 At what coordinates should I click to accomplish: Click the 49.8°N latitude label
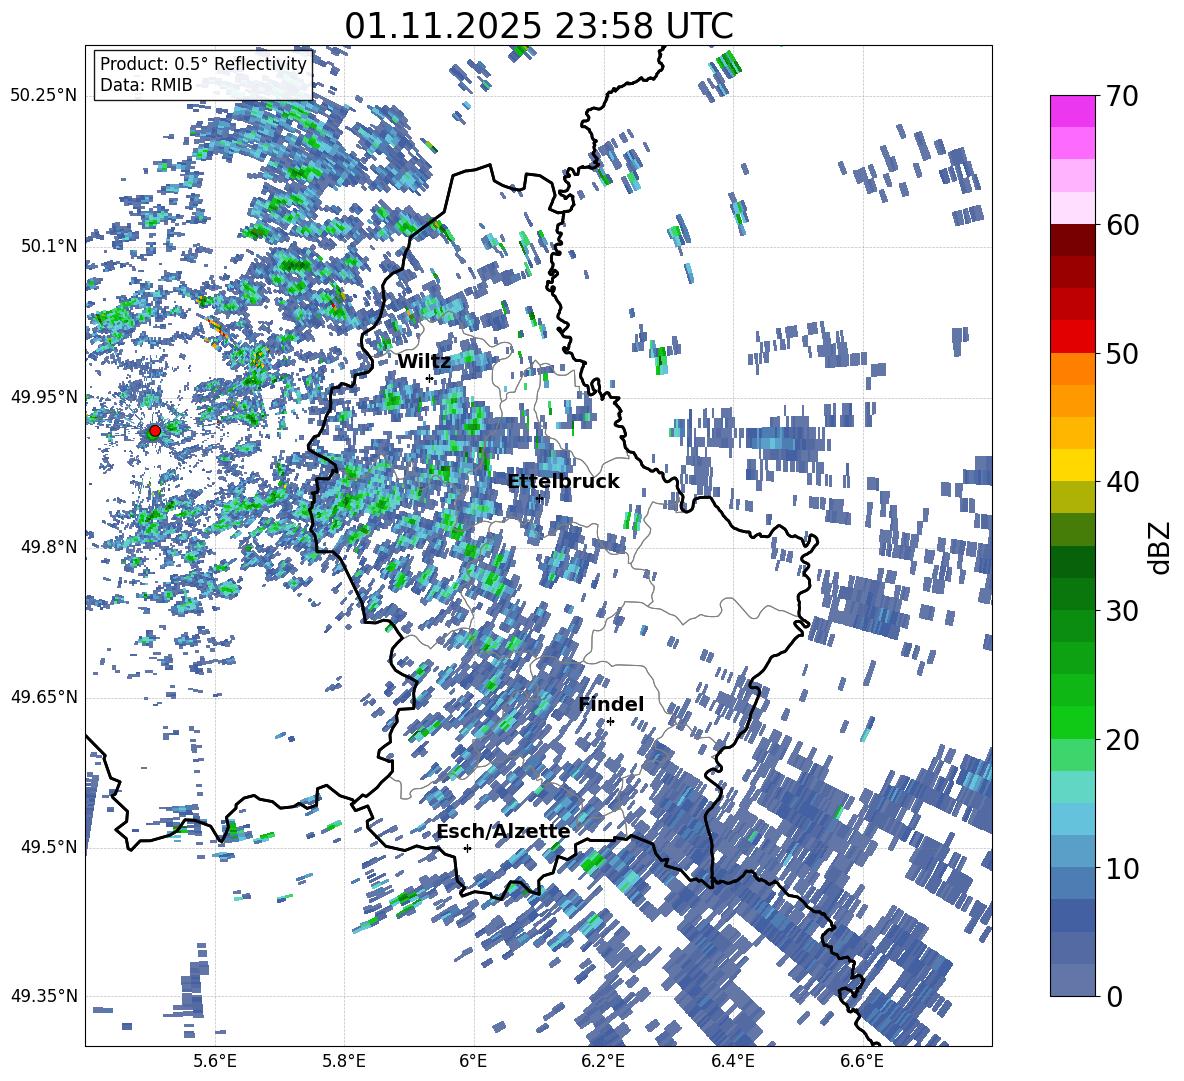coord(50,547)
